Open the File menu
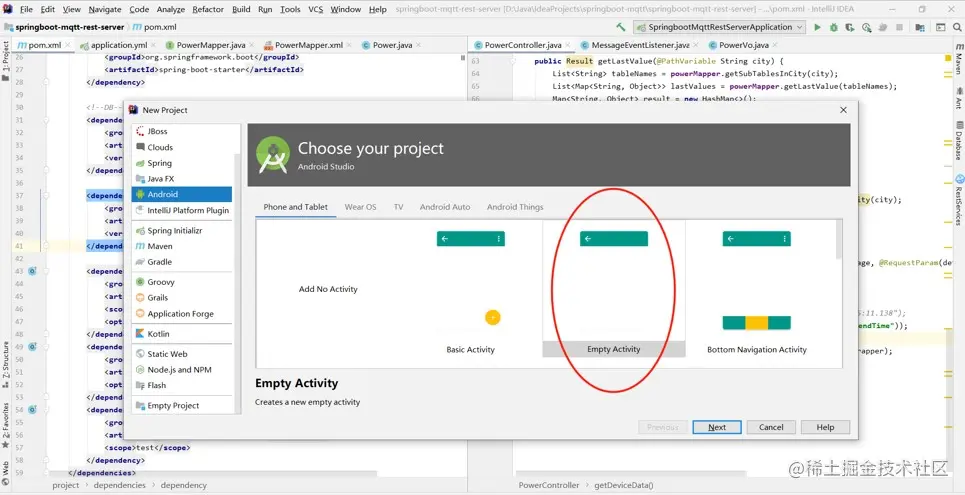Viewport: 965px width, 495px height. point(26,9)
